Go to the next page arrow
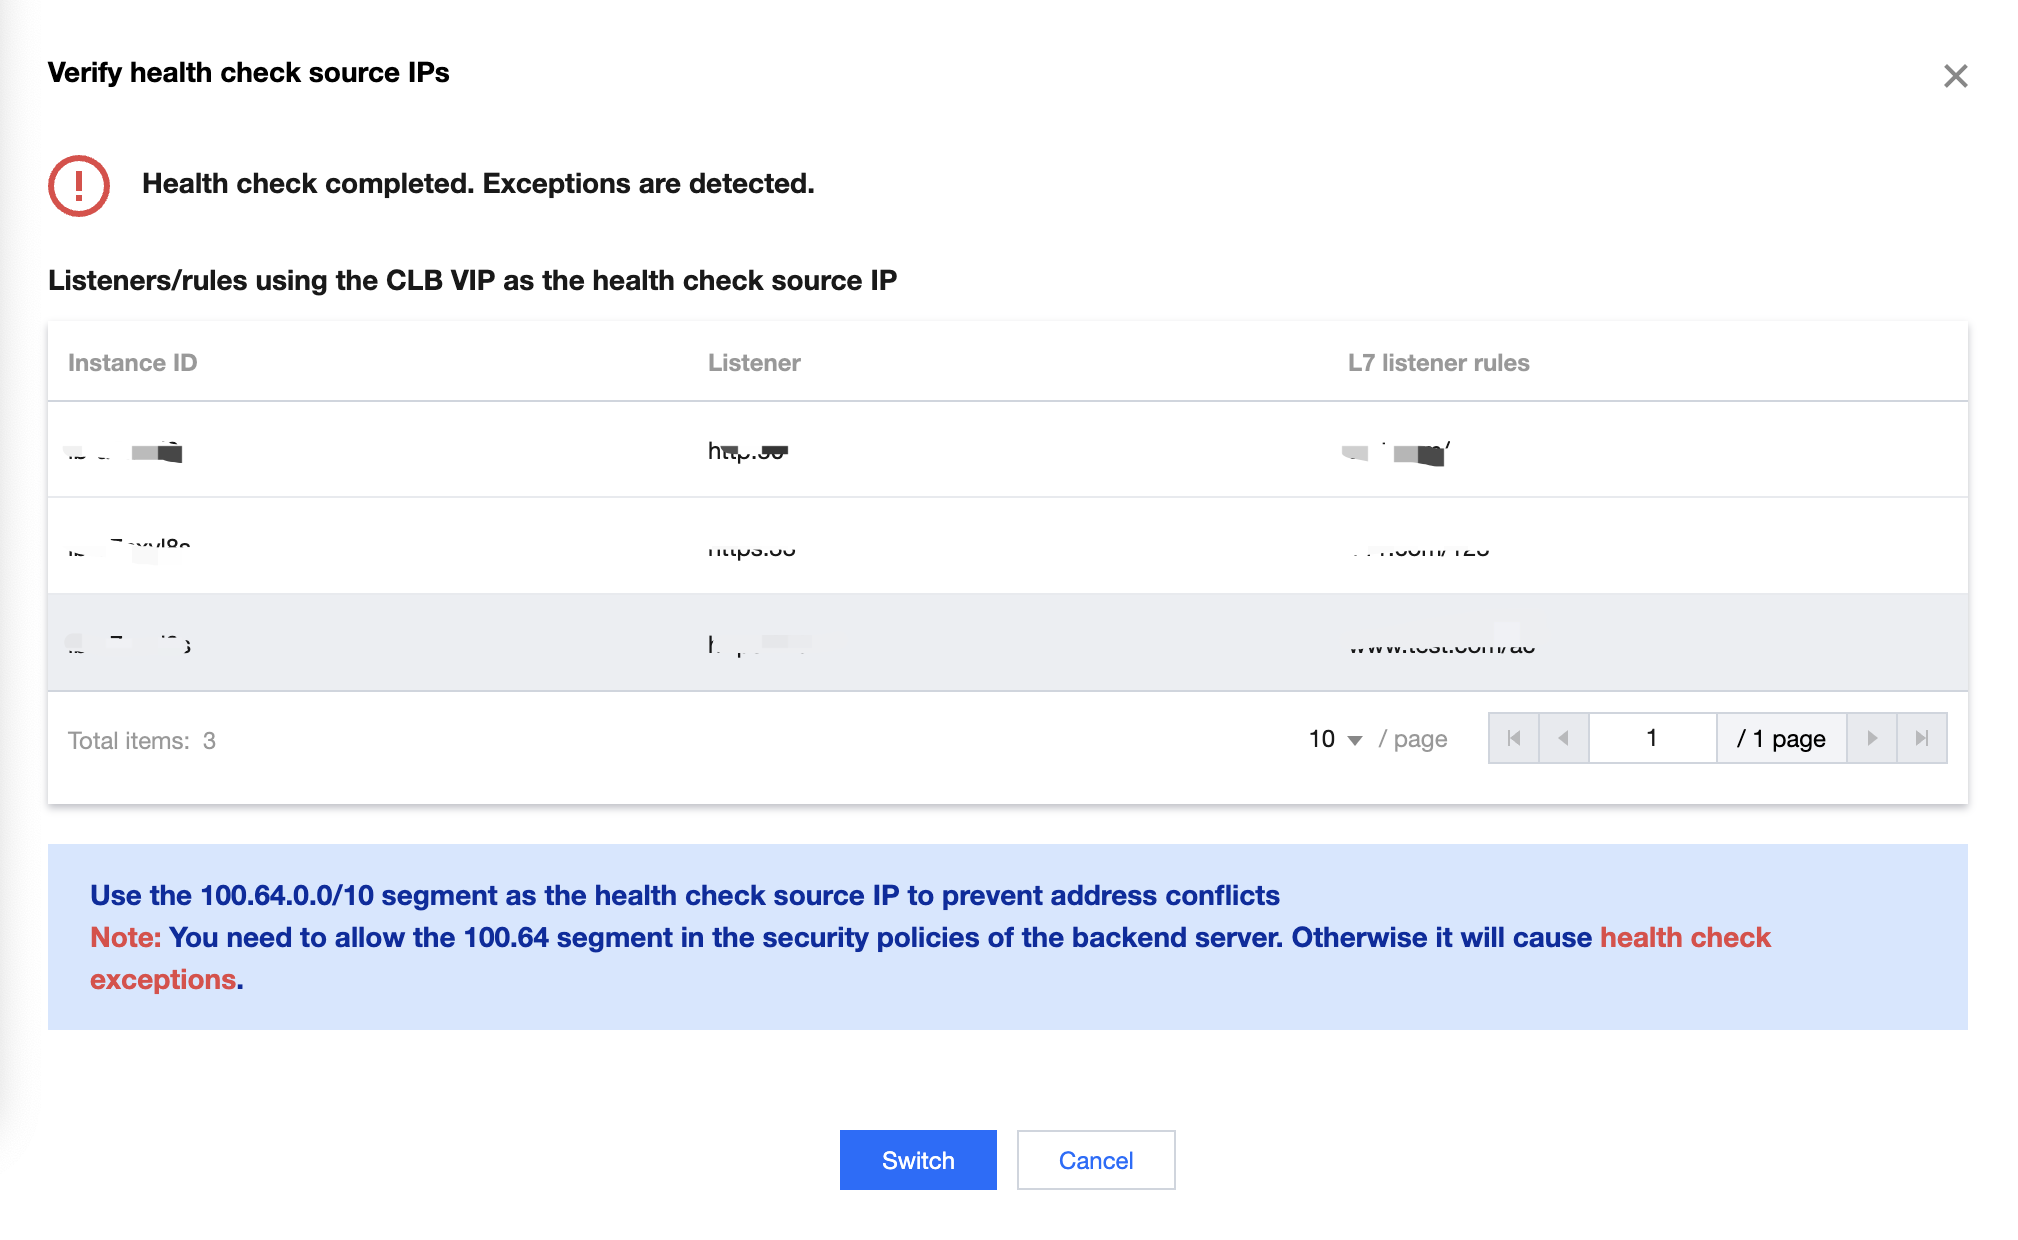The width and height of the screenshot is (2018, 1240). point(1872,739)
